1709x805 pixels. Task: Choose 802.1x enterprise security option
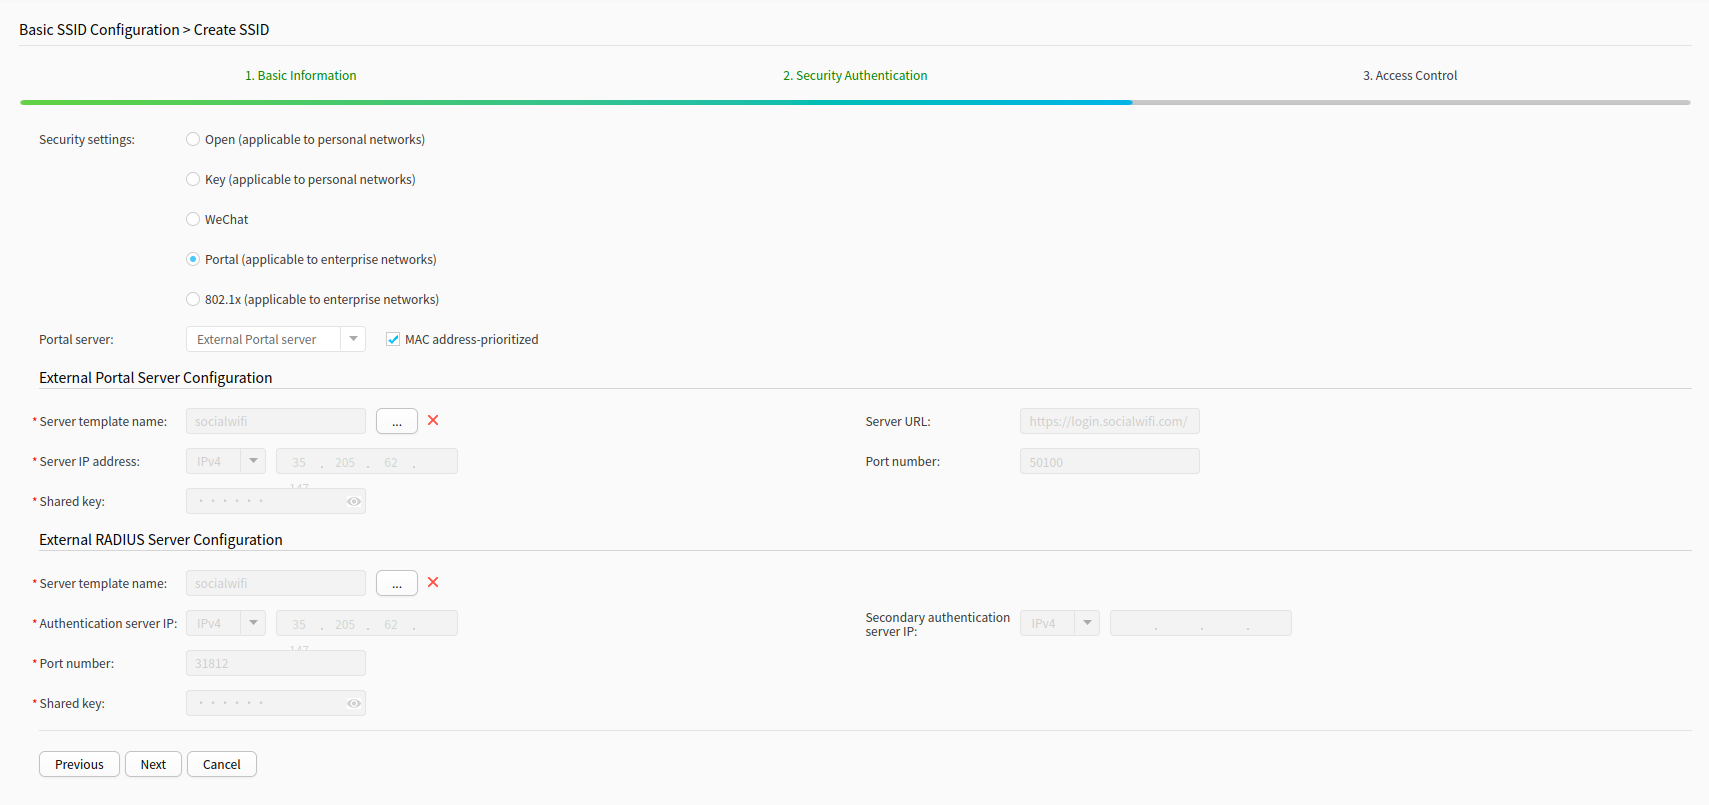pos(193,300)
